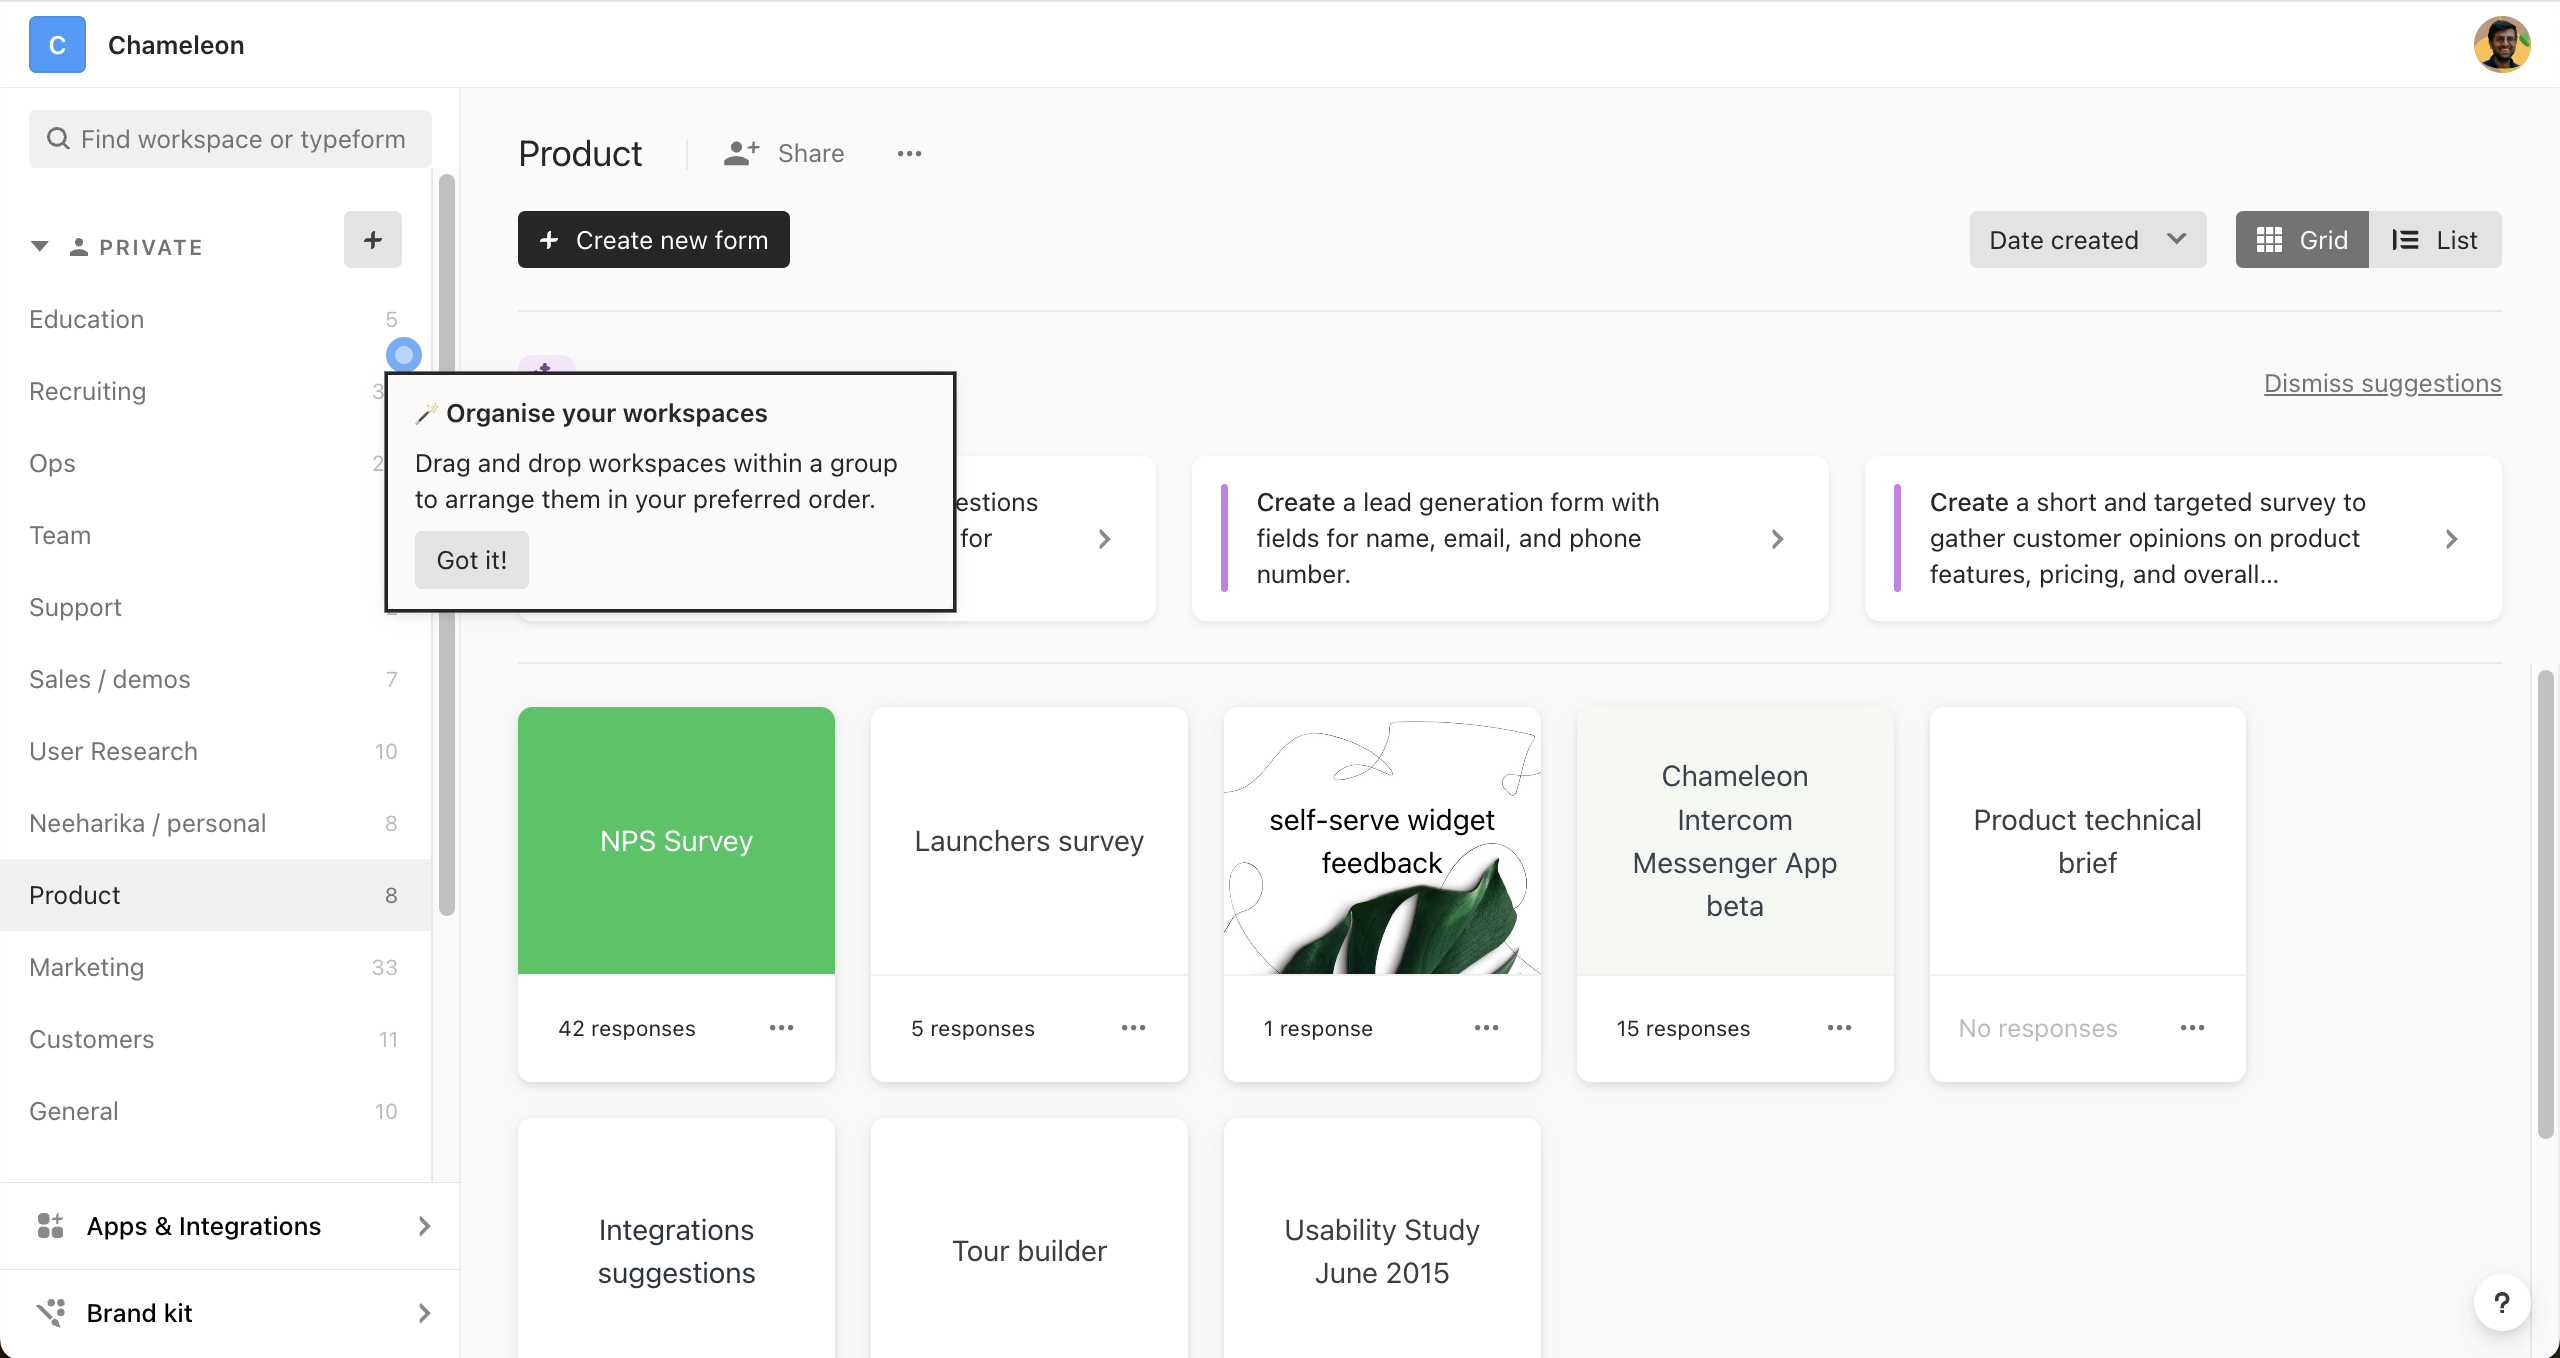Open Usability Study June 2015 form
2560x1358 pixels.
click(1382, 1238)
